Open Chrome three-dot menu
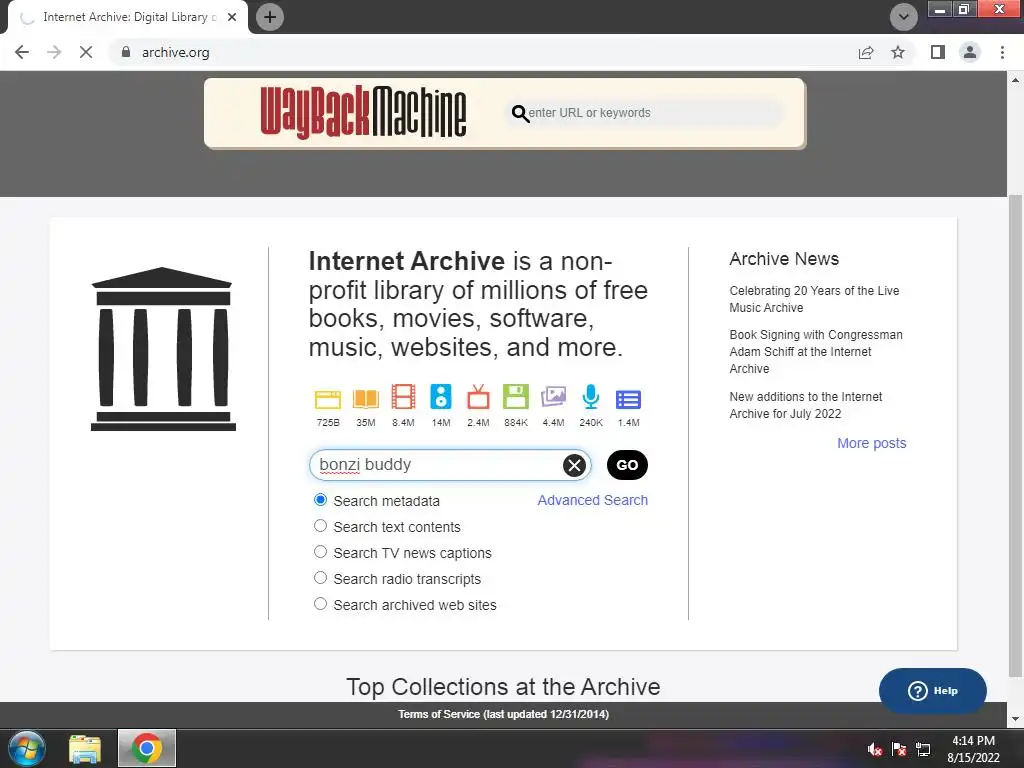 click(1002, 52)
